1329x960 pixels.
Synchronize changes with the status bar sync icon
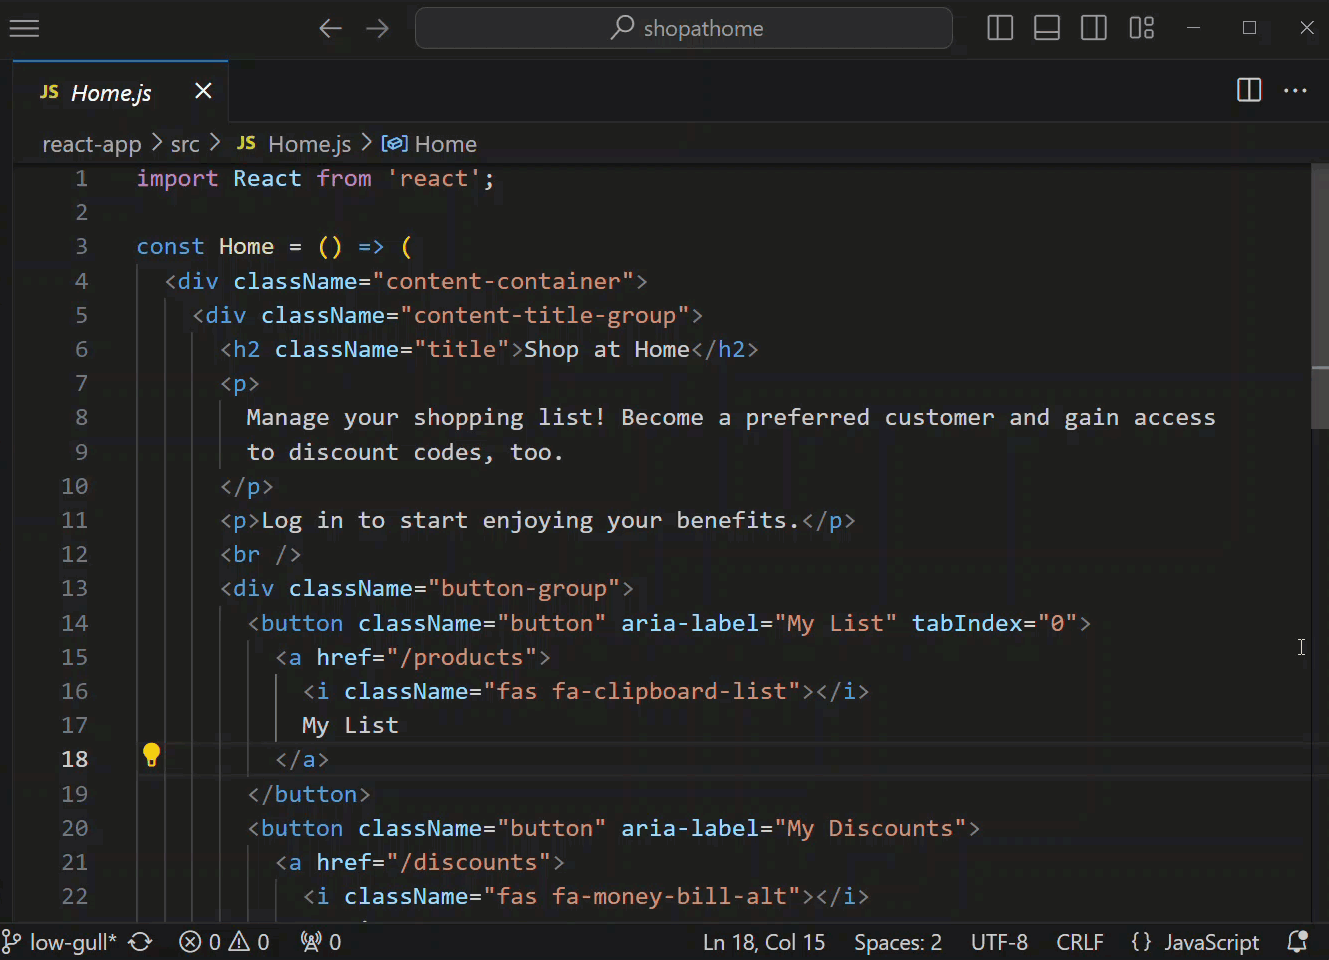point(140,941)
